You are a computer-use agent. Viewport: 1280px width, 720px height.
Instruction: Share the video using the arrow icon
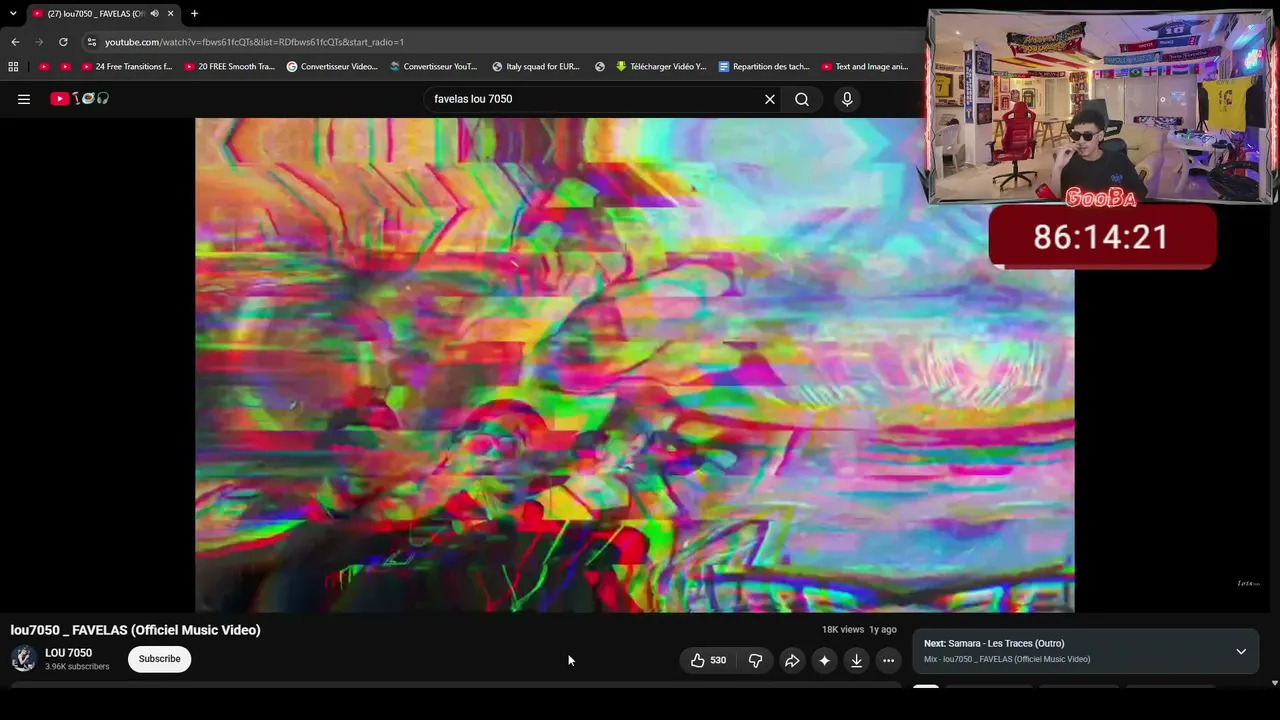(x=792, y=660)
